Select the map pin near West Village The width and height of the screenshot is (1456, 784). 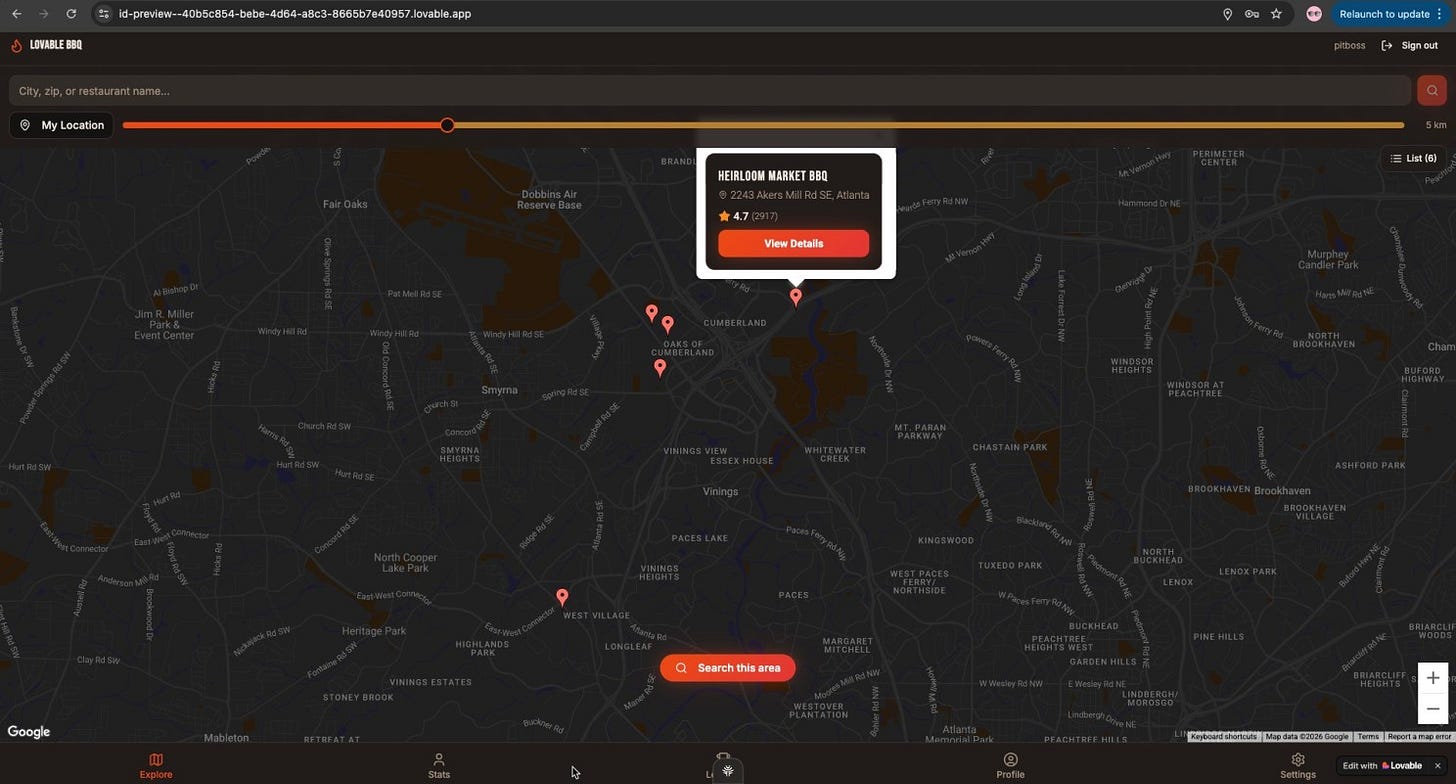point(562,597)
